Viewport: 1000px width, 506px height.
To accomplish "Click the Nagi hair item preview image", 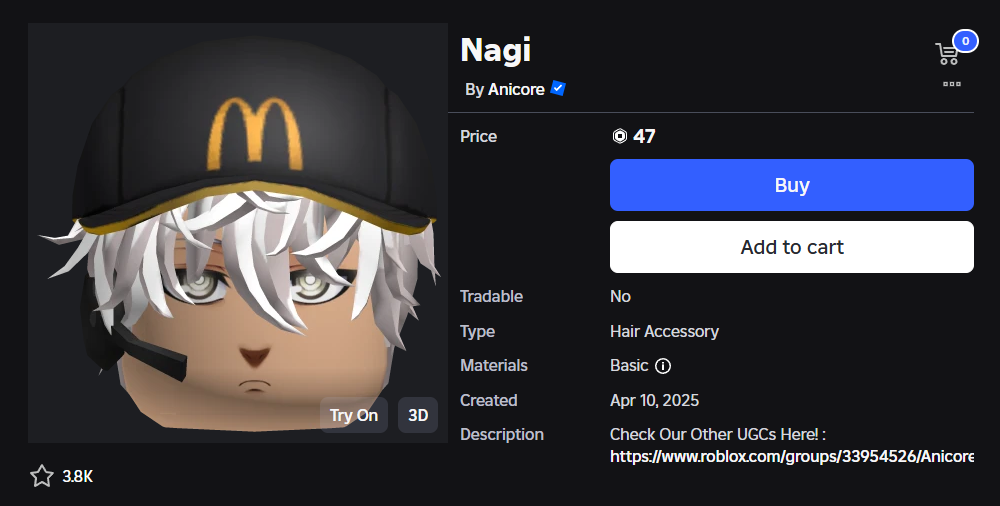I will click(238, 233).
